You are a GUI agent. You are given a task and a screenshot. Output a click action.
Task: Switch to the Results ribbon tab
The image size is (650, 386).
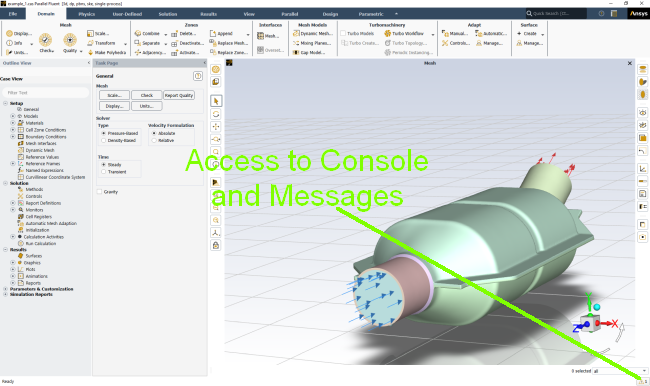(x=209, y=14)
